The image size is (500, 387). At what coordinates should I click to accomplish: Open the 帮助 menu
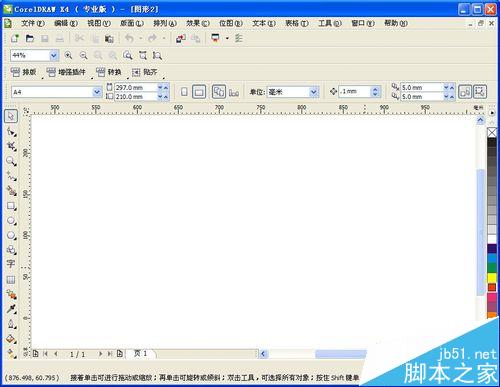coord(396,23)
